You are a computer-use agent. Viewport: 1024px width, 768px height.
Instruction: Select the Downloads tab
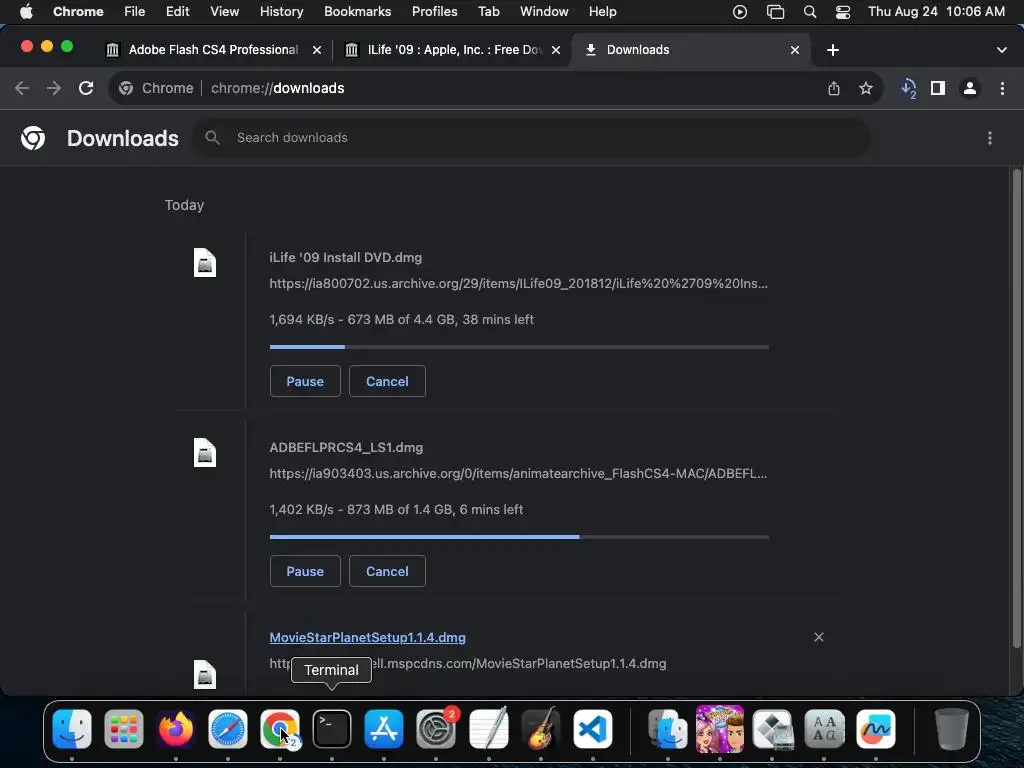(691, 50)
